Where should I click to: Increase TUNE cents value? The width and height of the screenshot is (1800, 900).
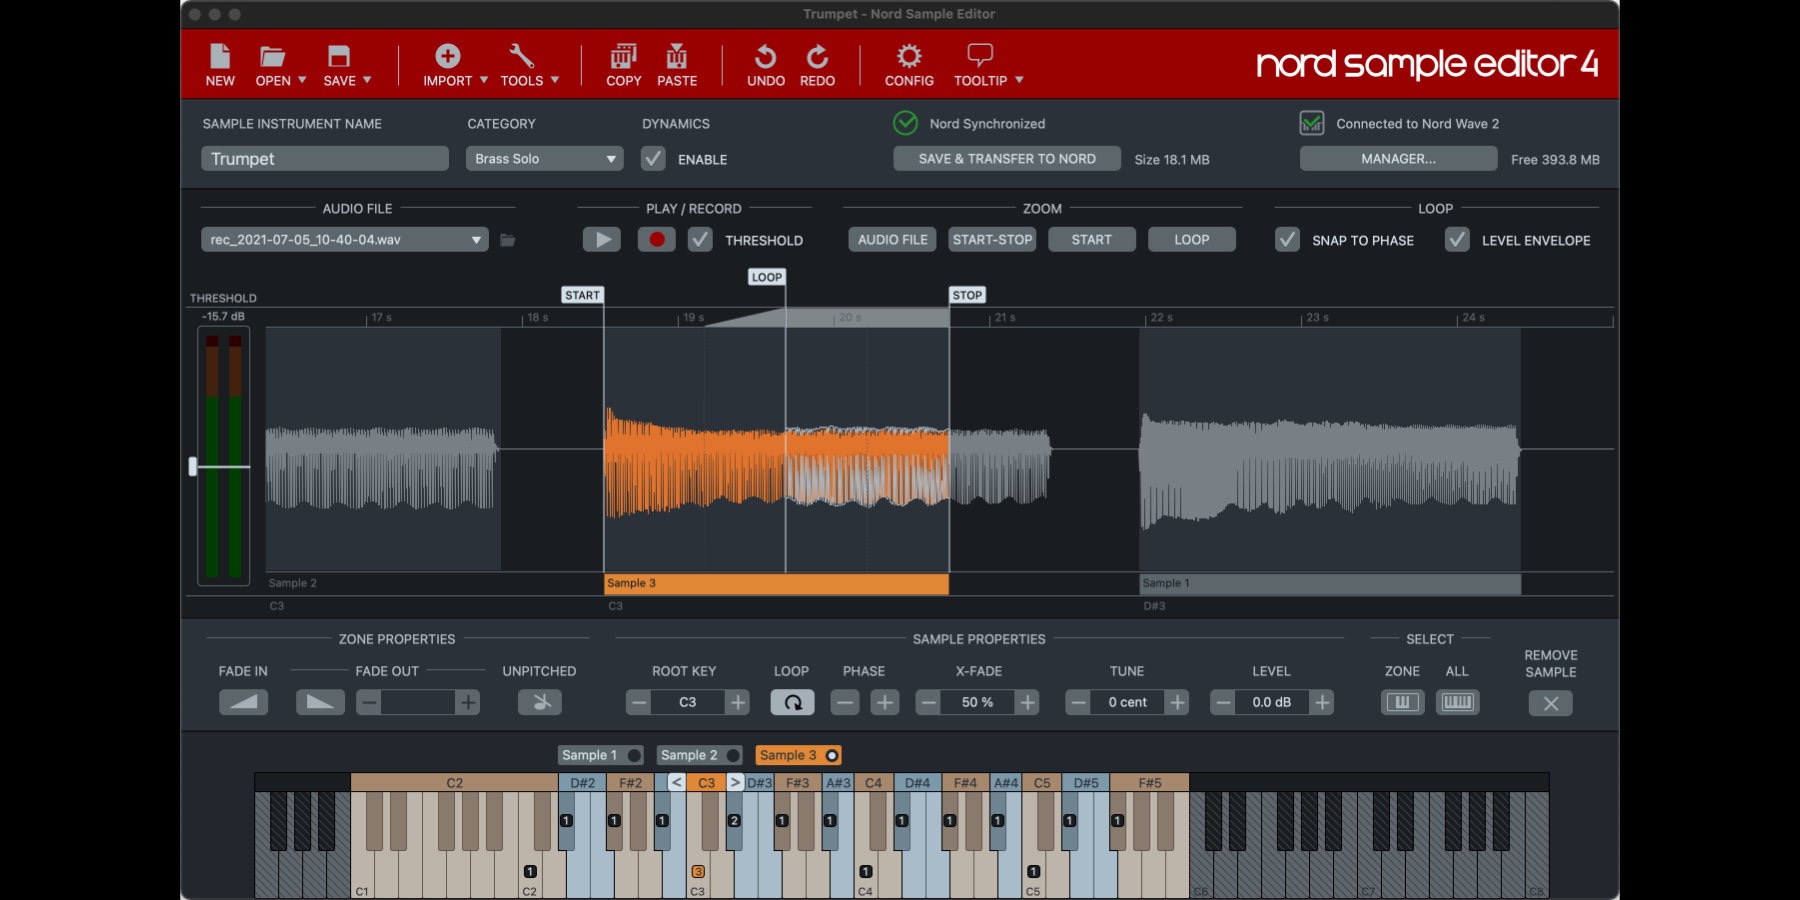point(1177,702)
